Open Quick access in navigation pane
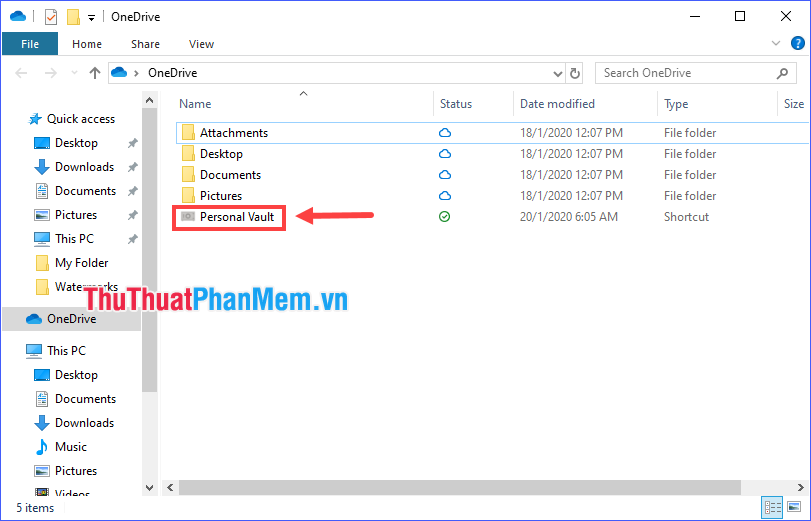Image resolution: width=811 pixels, height=521 pixels. (81, 119)
